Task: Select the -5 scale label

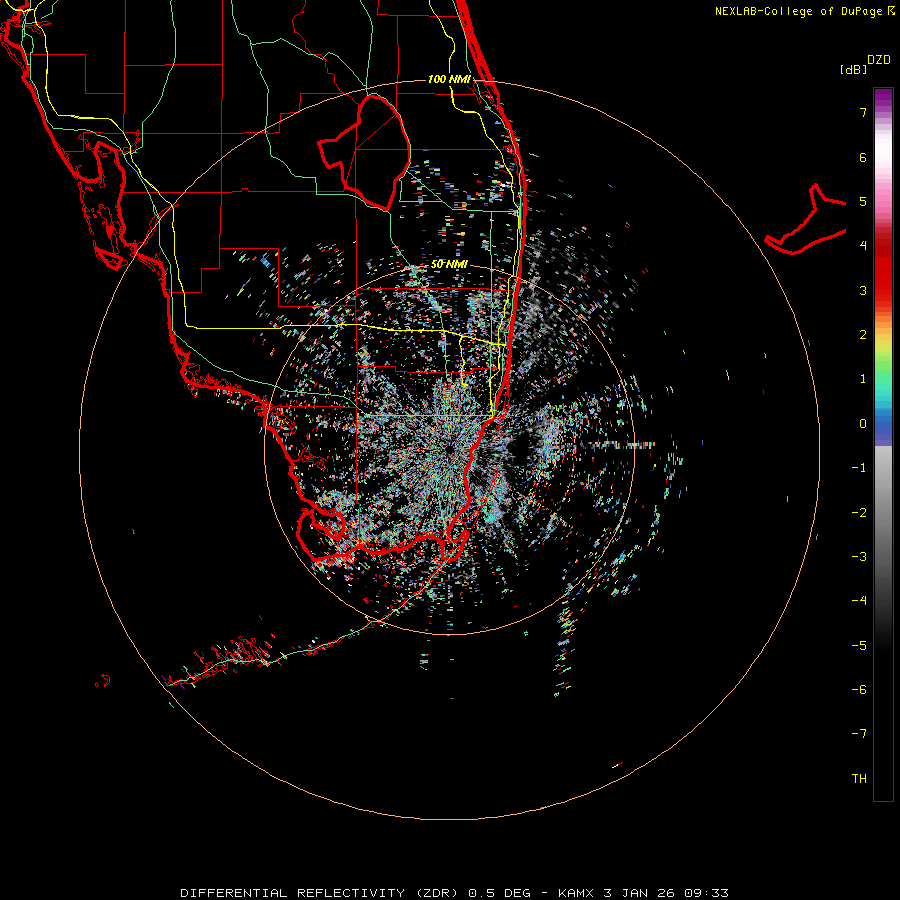Action: (x=859, y=646)
